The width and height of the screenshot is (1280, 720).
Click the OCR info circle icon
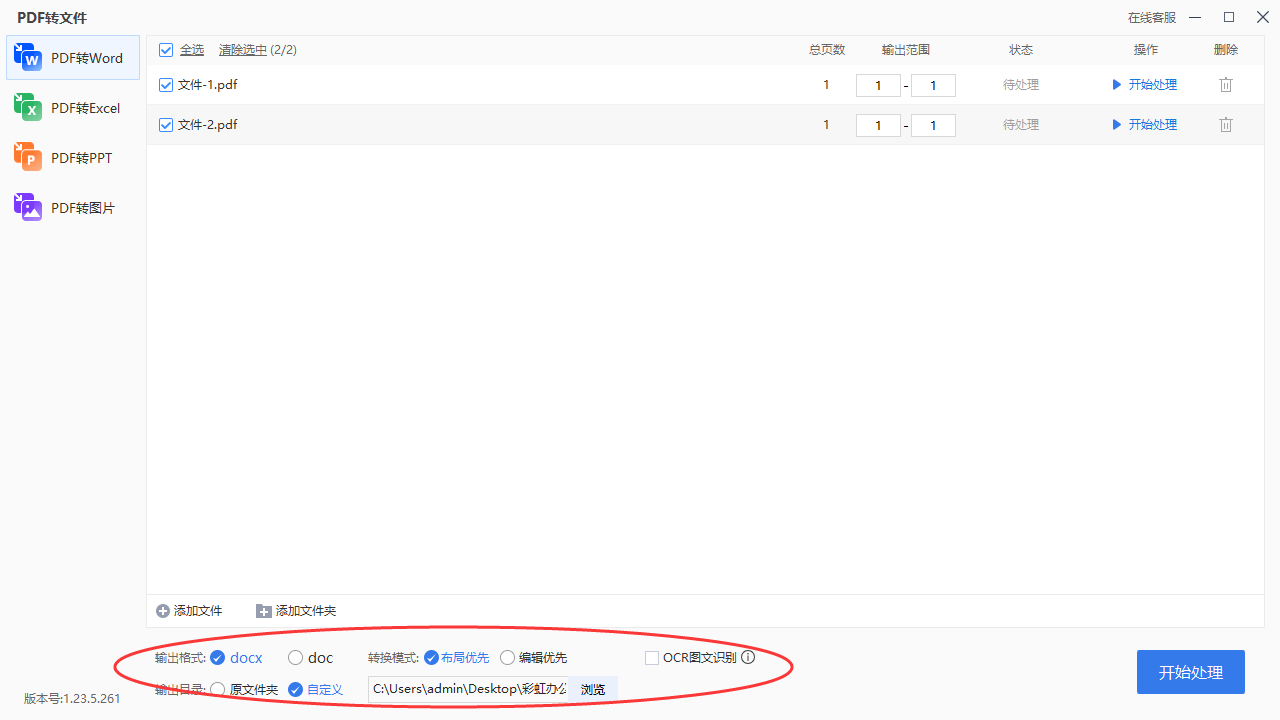[748, 657]
